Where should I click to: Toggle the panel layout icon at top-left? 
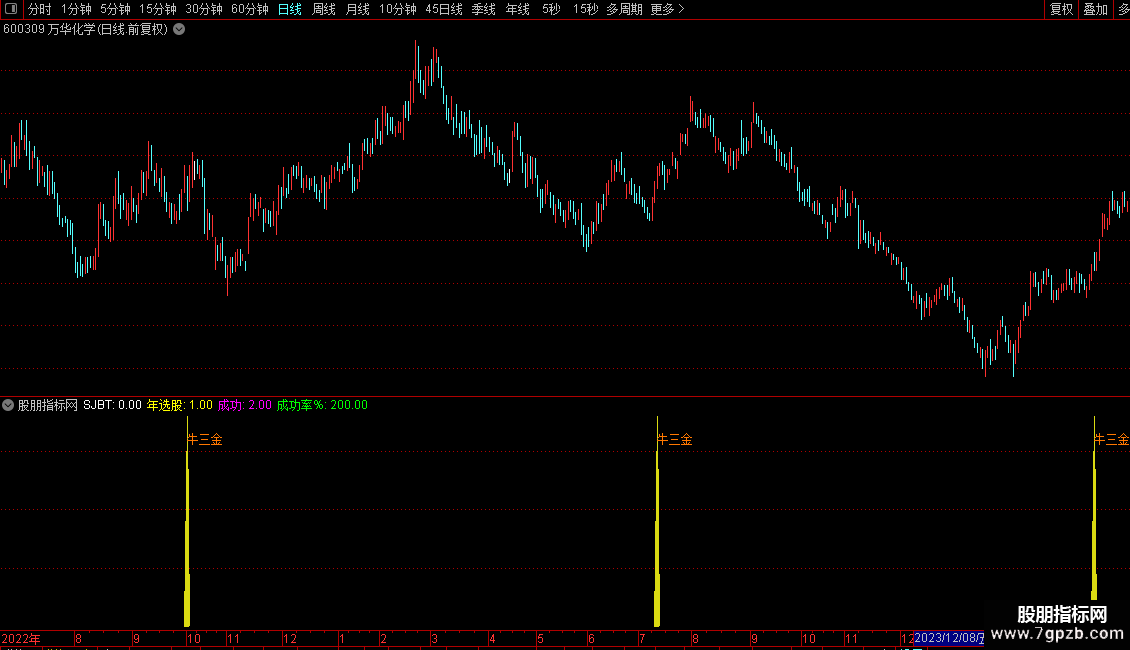[x=11, y=9]
